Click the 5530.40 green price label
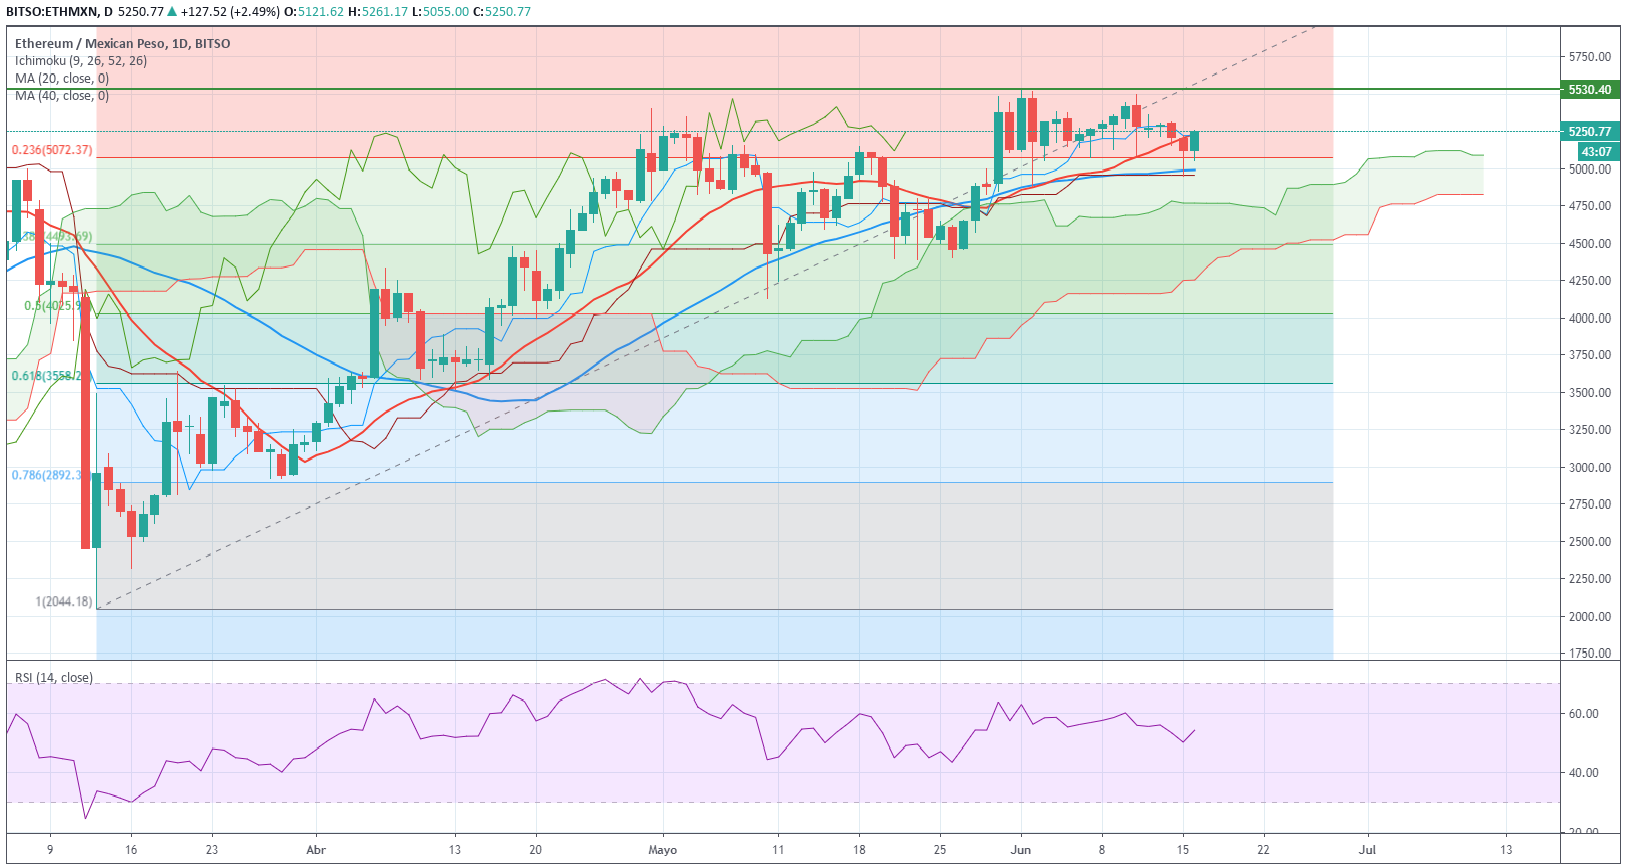1627x868 pixels. (x=1589, y=90)
